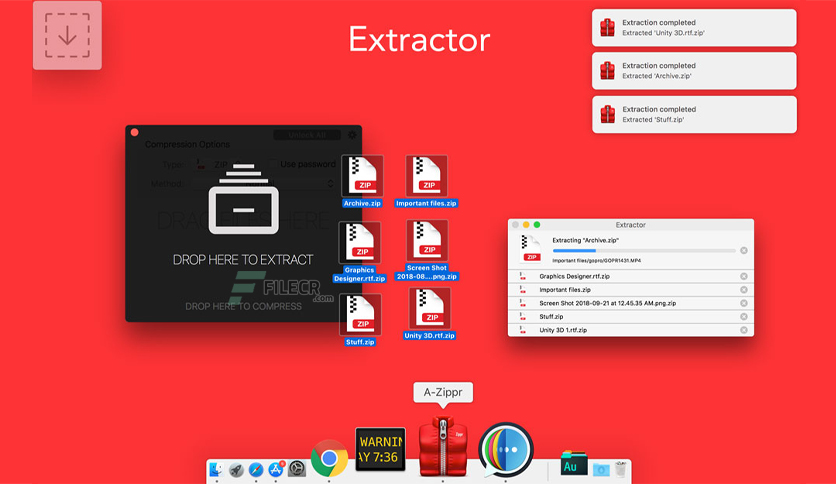Open the colorful chat bubble app in Dock
The image size is (836, 484).
point(505,449)
